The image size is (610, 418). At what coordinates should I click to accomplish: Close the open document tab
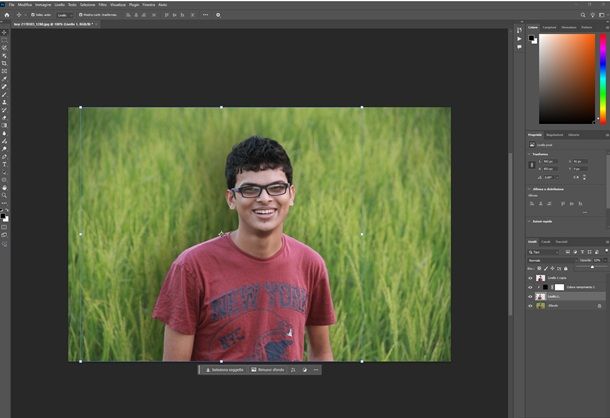[96, 24]
